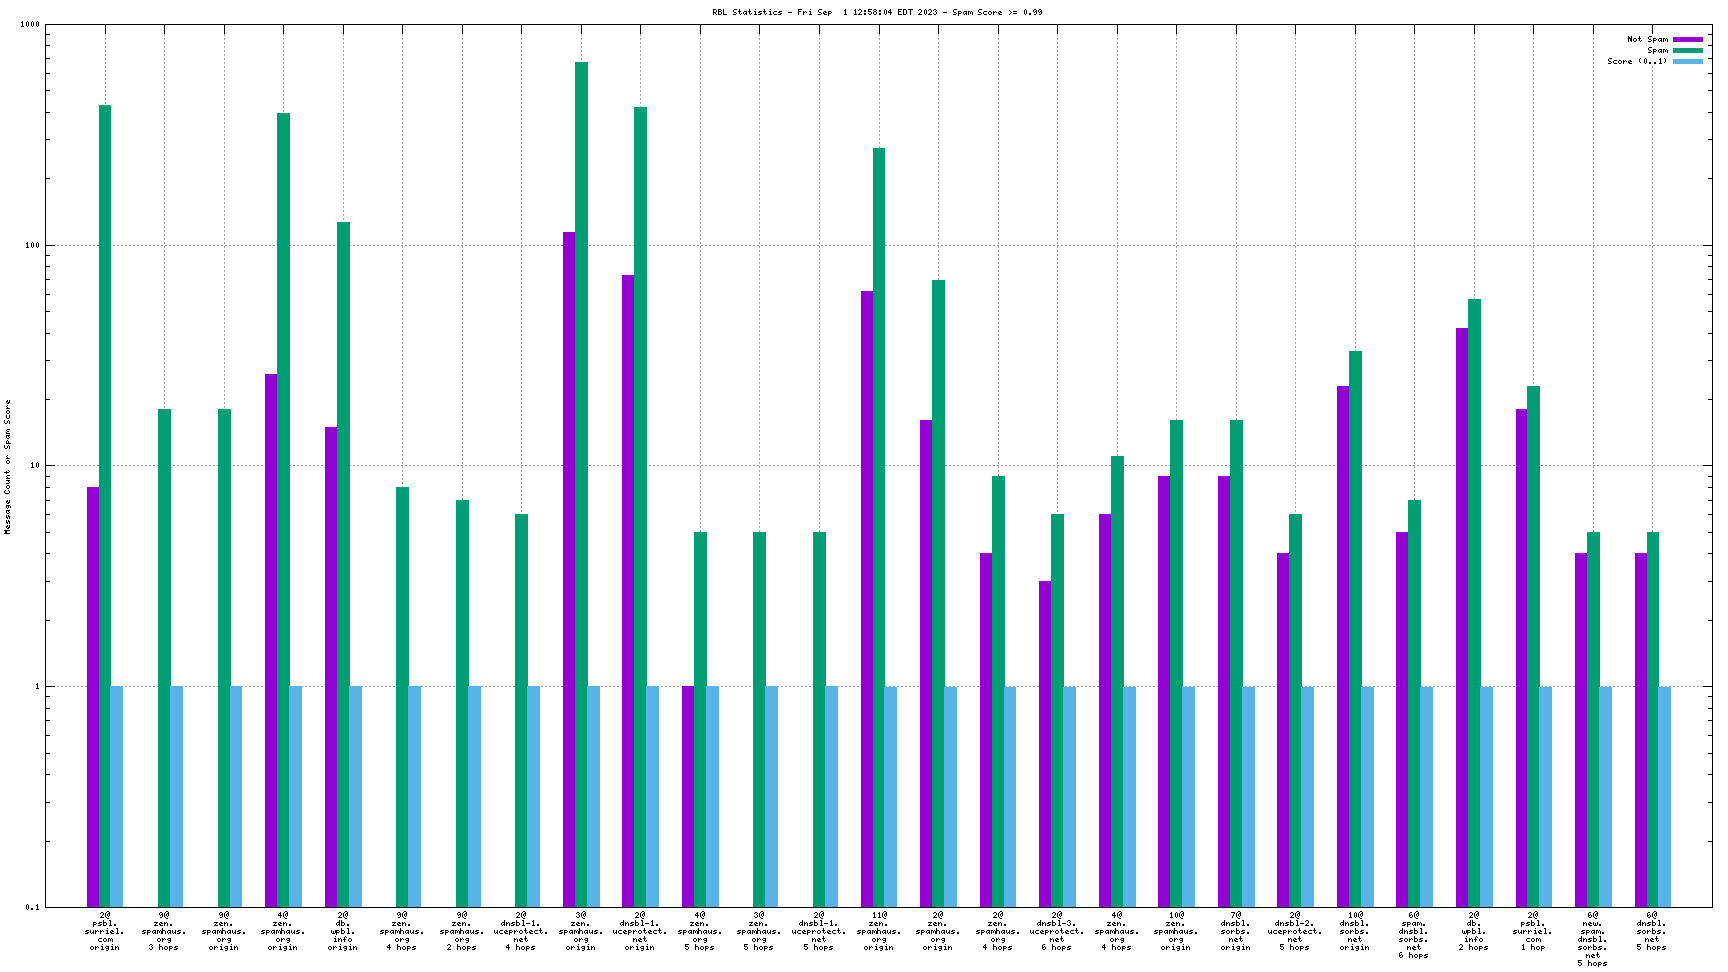
Task: Click the blue Score legend swatch
Action: tap(1688, 62)
